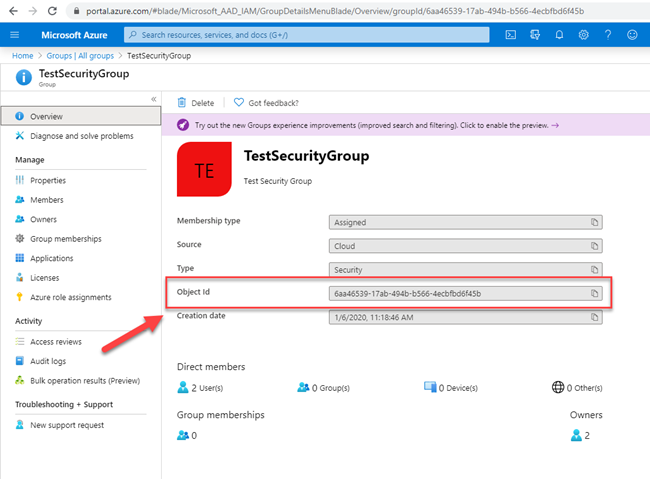
Task: Copy the Creation date value
Action: click(x=594, y=317)
